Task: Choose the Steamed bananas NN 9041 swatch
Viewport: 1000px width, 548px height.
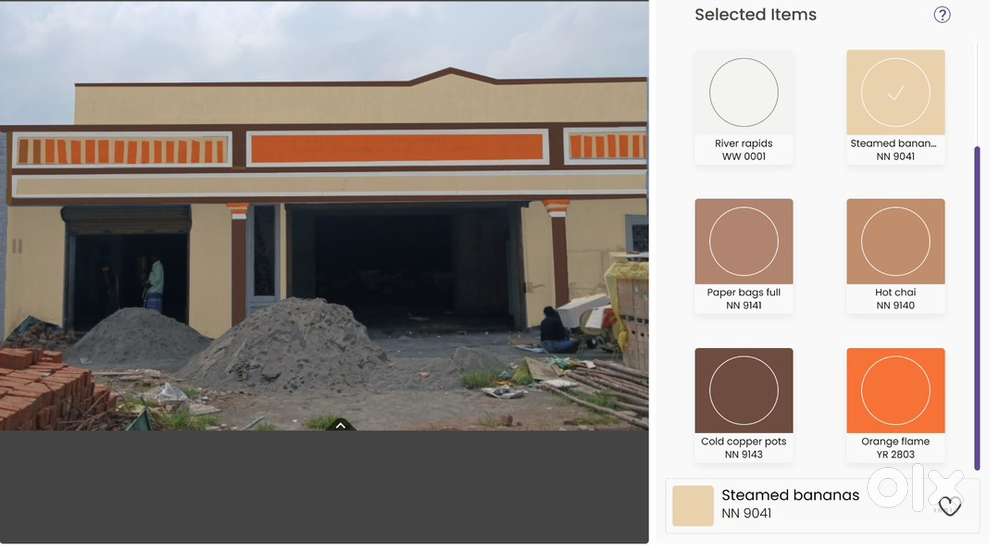Action: coord(895,107)
